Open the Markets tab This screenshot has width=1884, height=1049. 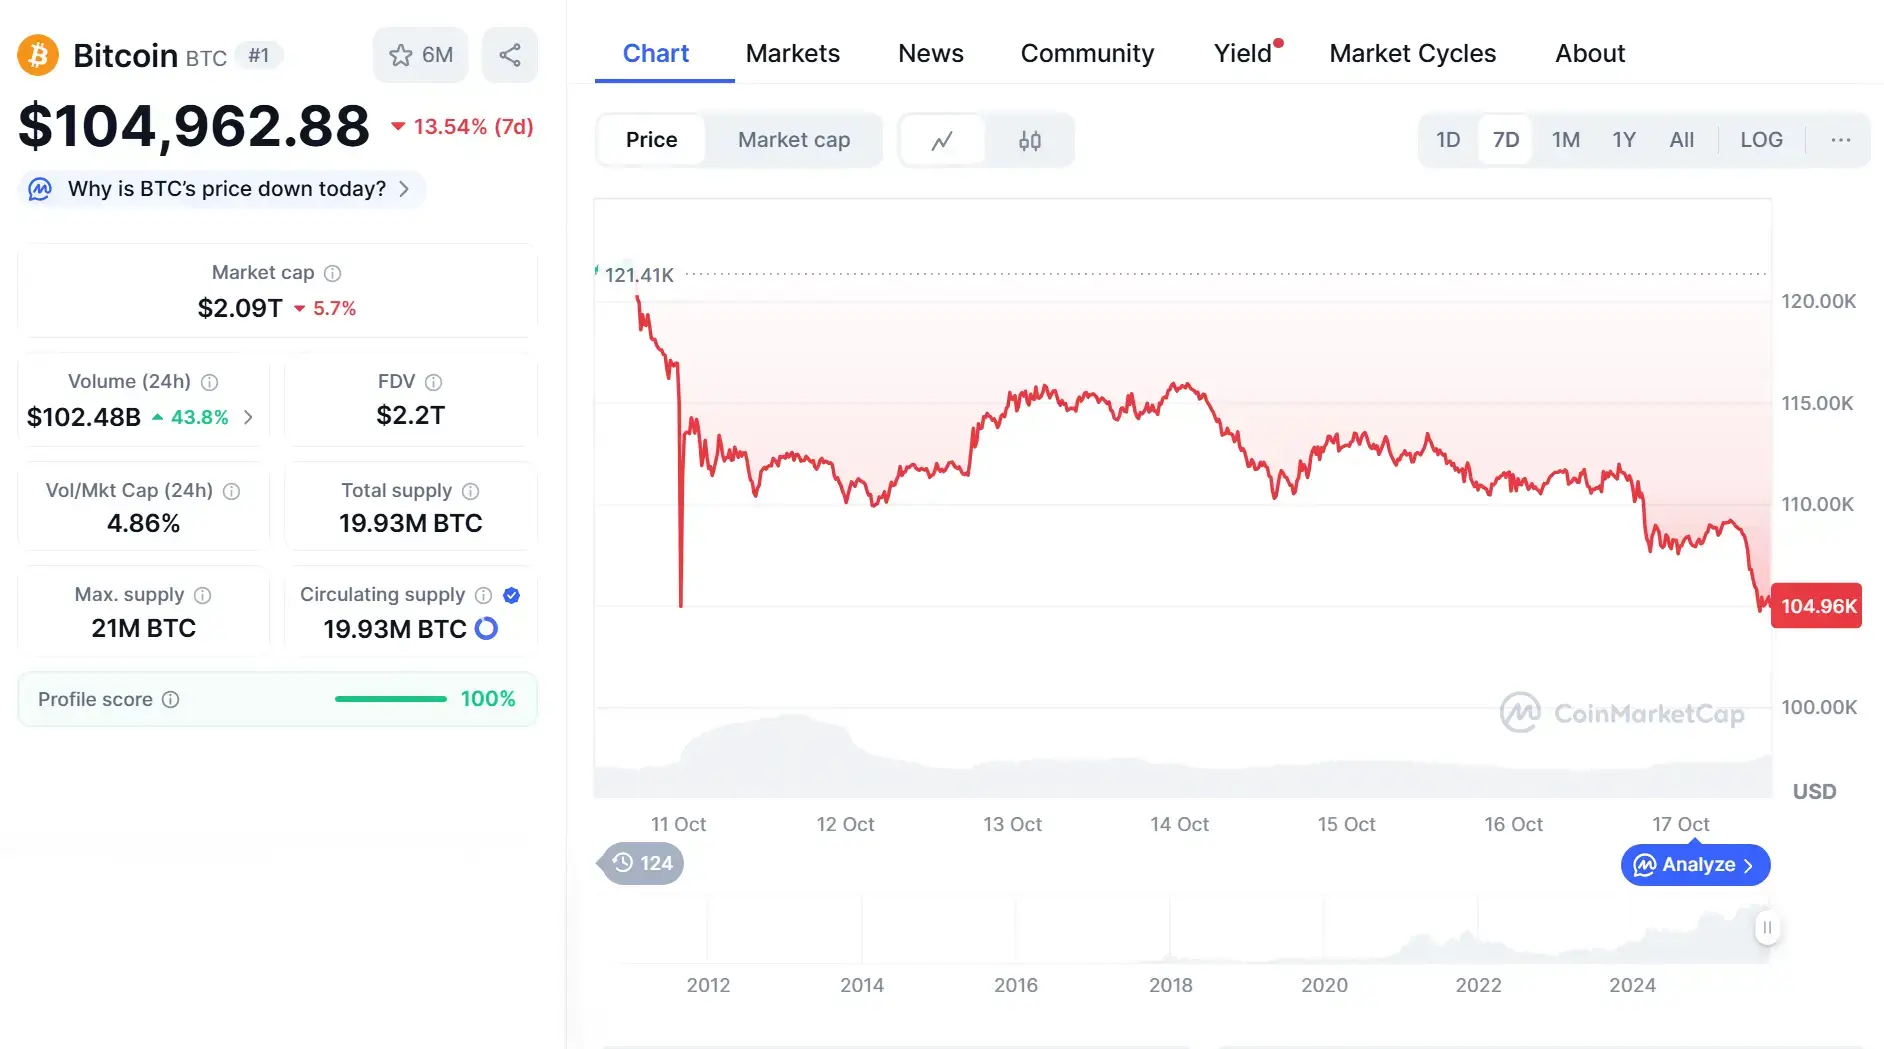(x=792, y=53)
